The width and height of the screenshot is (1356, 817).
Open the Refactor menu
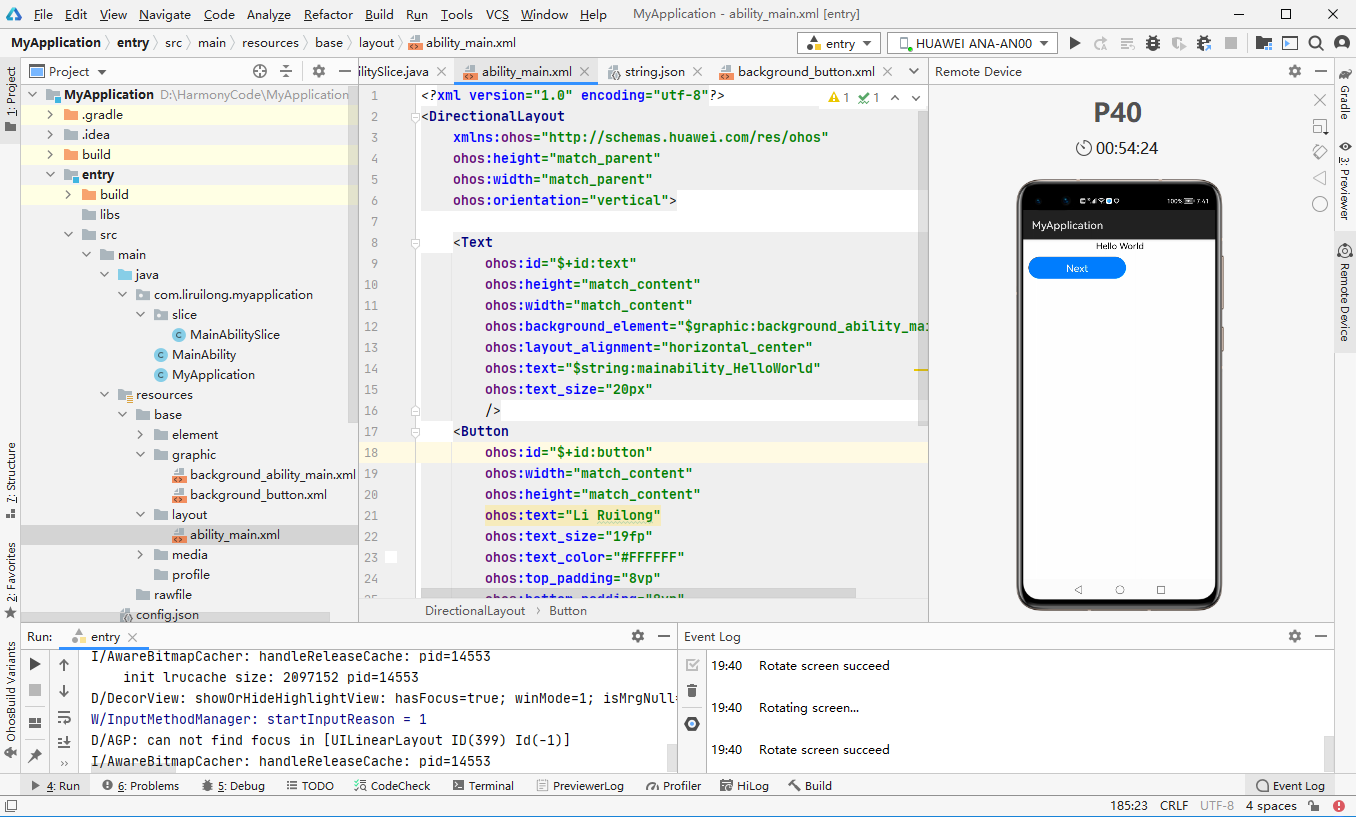pyautogui.click(x=328, y=14)
